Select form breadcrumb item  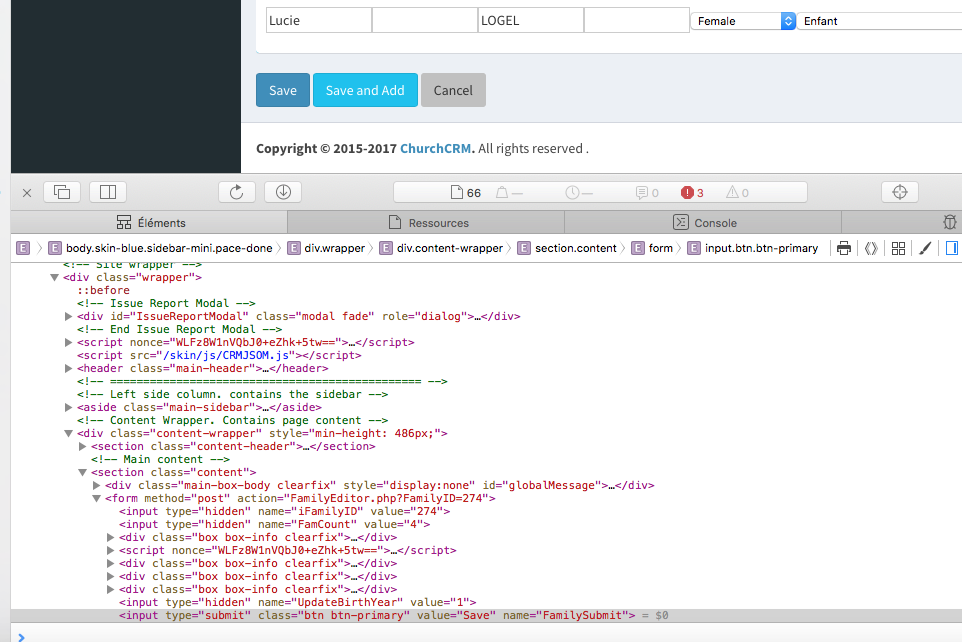coord(652,248)
